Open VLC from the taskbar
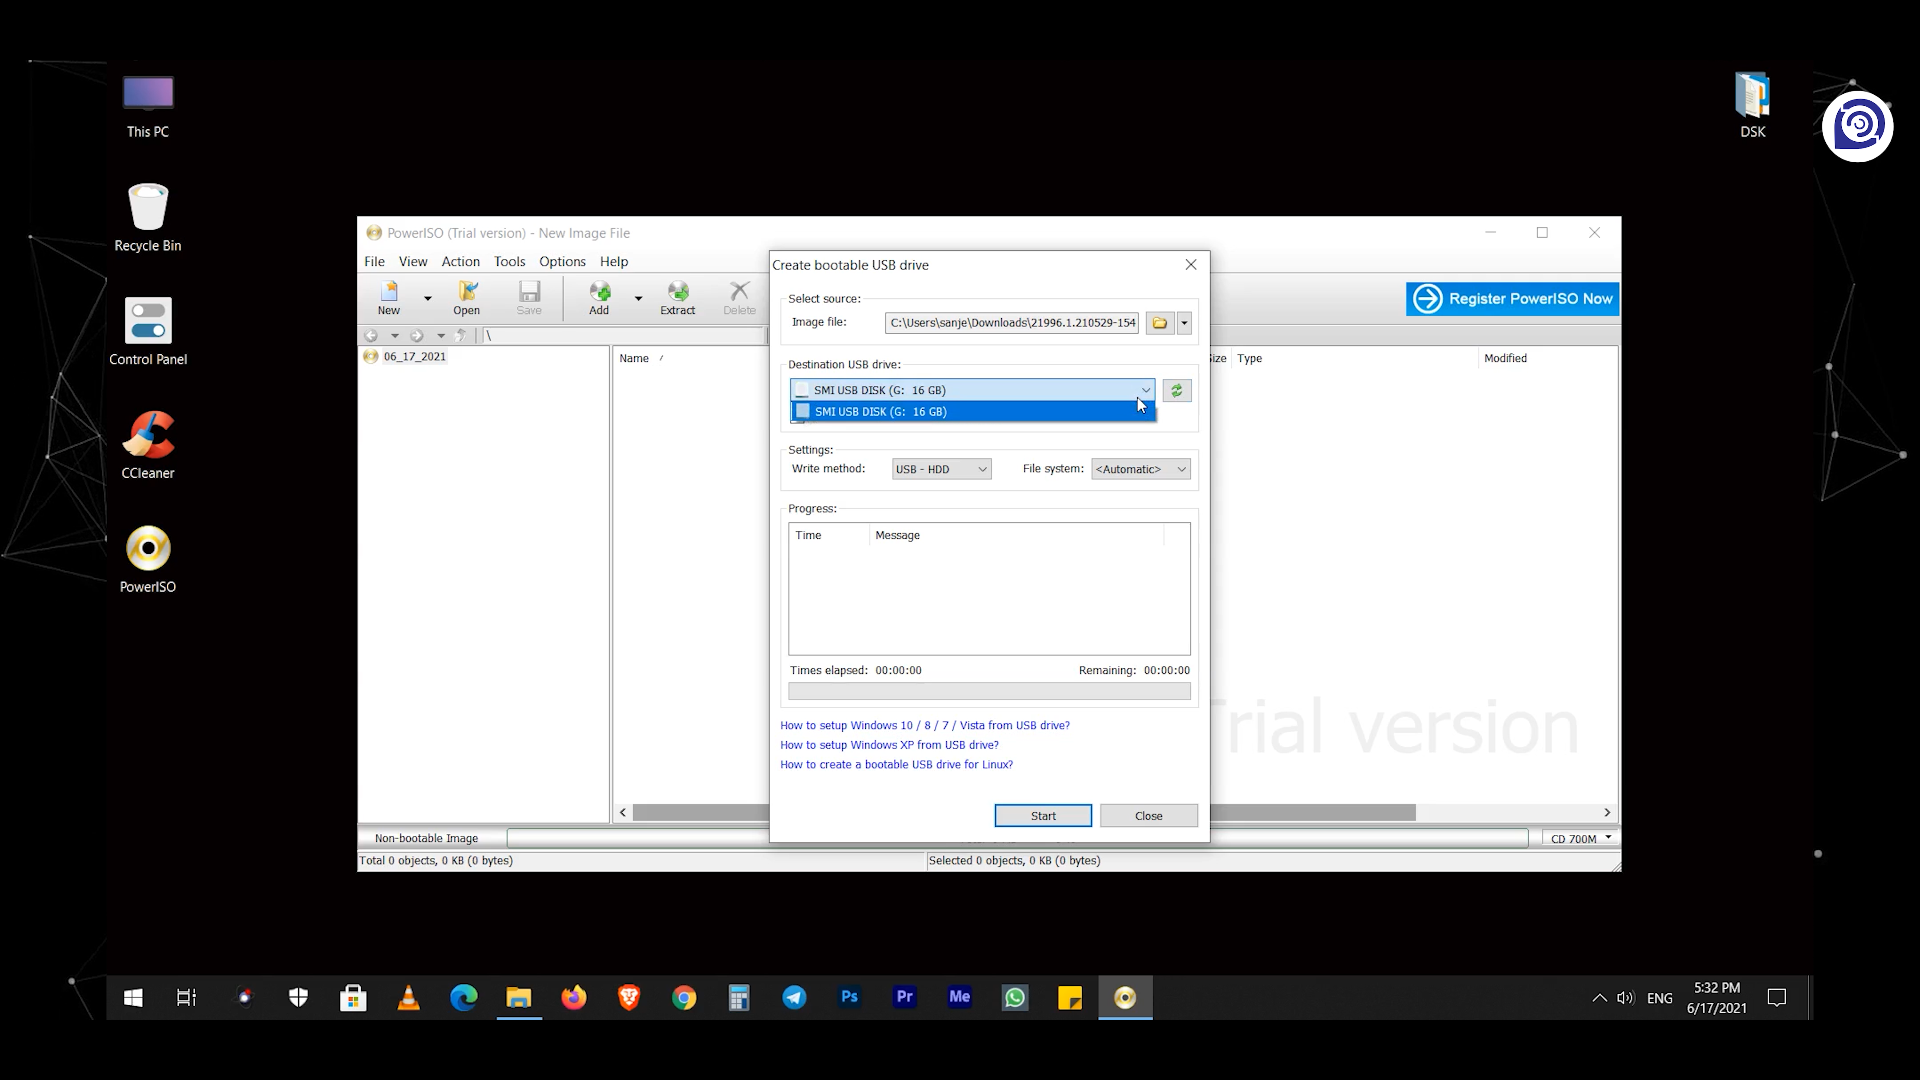 pos(409,998)
